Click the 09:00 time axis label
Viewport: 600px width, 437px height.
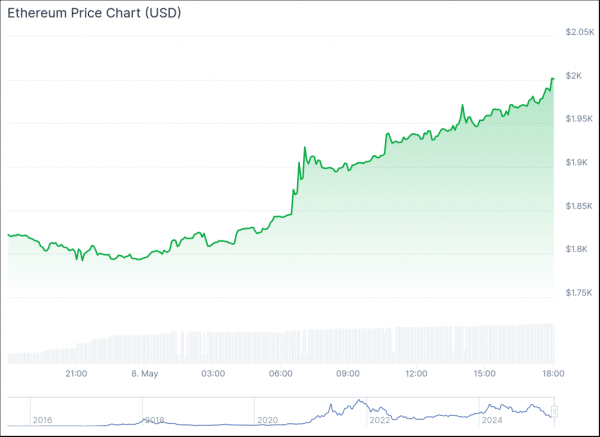(x=349, y=374)
